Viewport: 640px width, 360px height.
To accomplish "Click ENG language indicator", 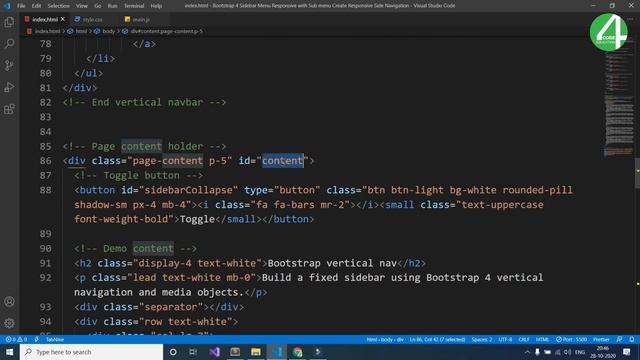I will click(x=580, y=352).
